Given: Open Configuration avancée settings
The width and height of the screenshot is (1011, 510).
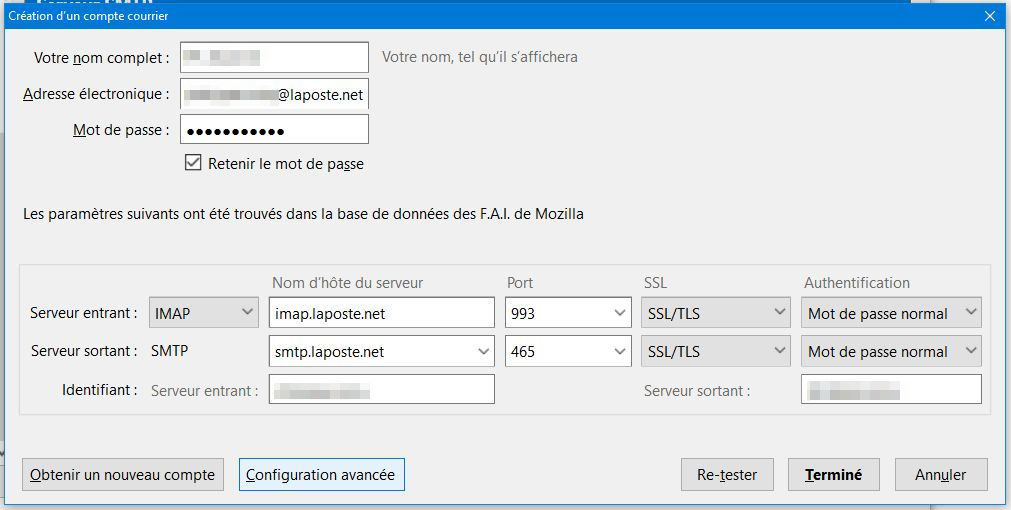Looking at the screenshot, I should 321,475.
